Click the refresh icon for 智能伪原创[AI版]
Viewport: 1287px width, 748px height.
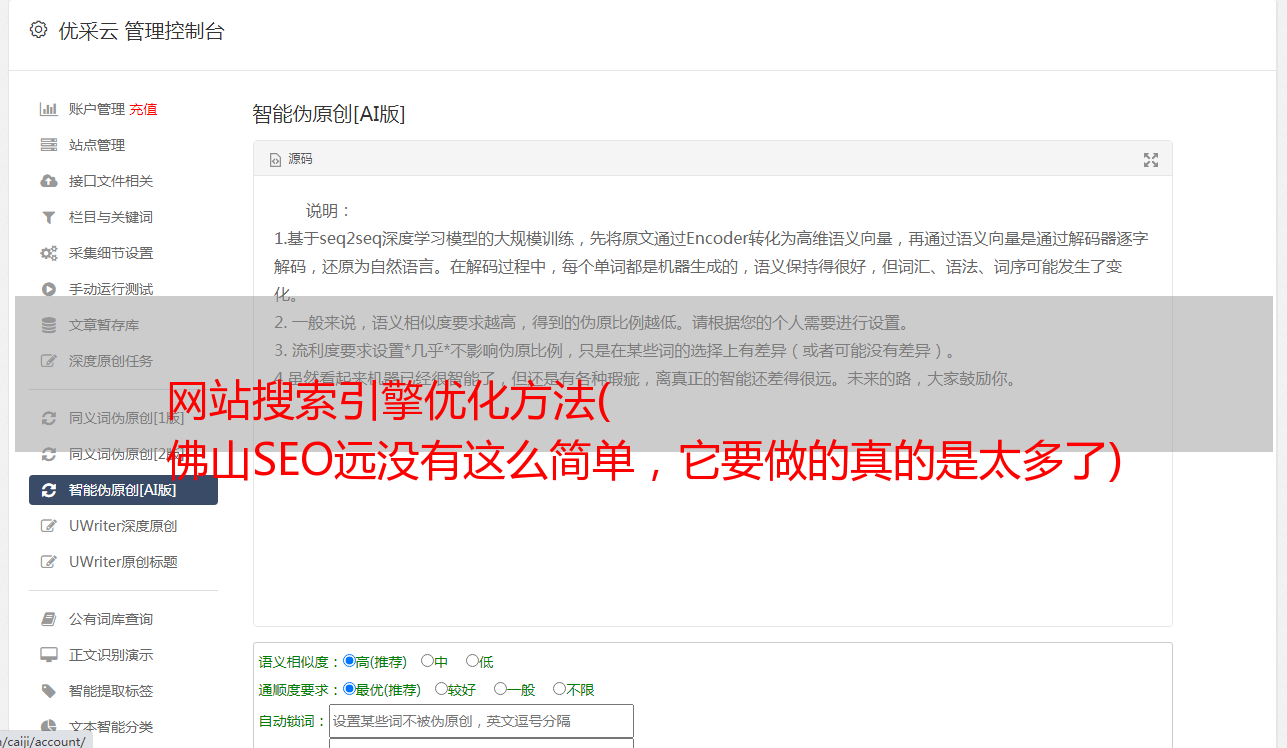tap(48, 490)
